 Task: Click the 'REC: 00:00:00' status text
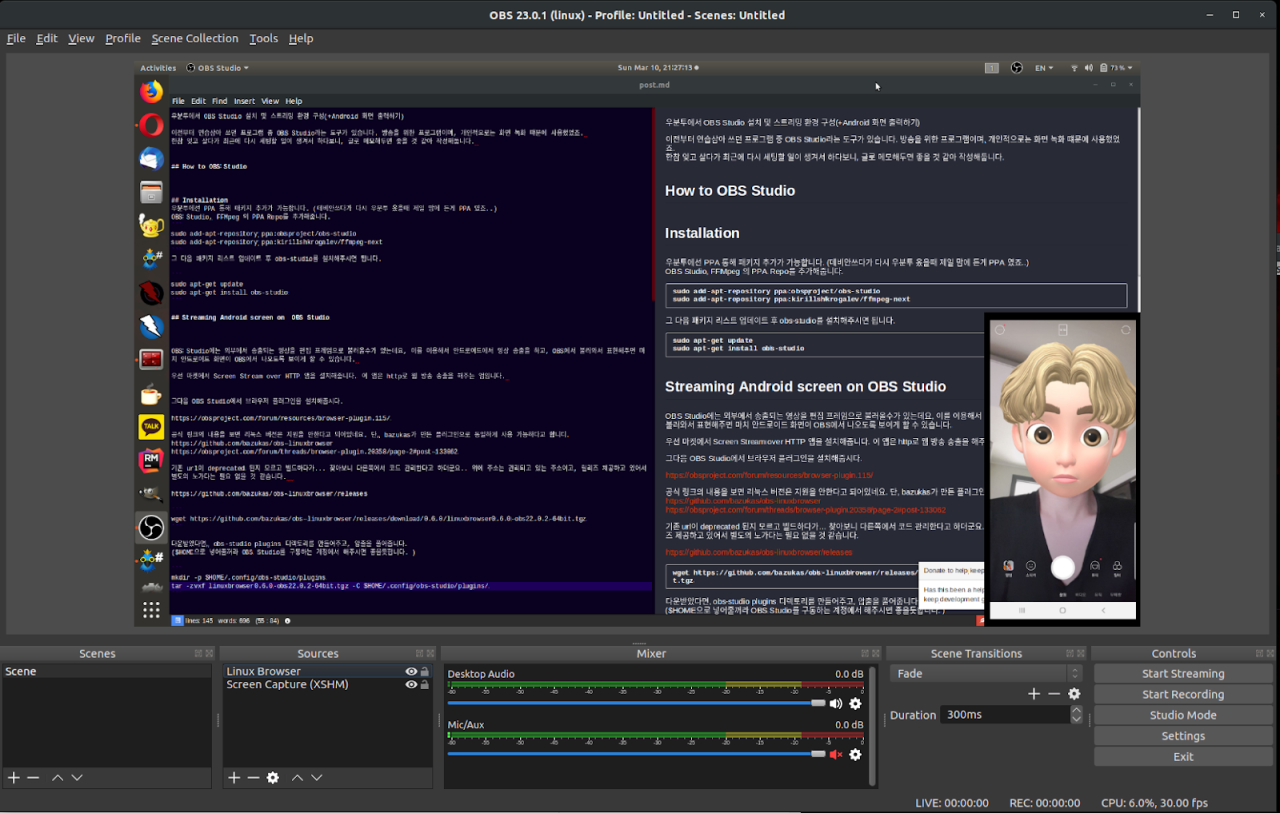click(1044, 803)
